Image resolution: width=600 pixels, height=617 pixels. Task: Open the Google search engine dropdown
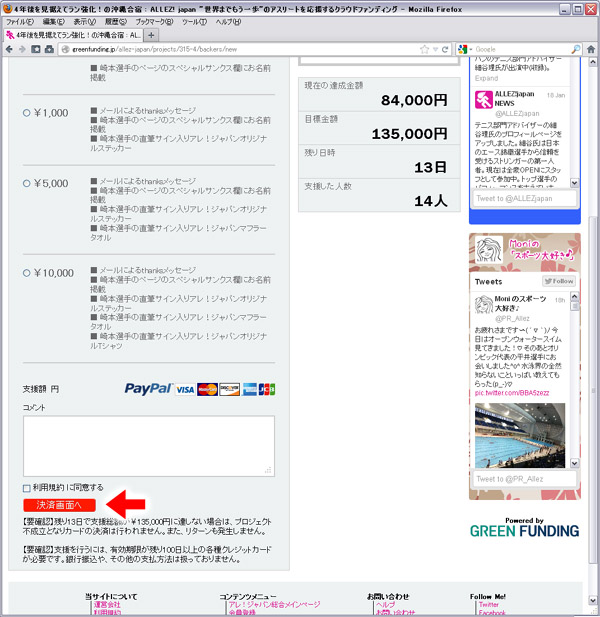[x=464, y=48]
